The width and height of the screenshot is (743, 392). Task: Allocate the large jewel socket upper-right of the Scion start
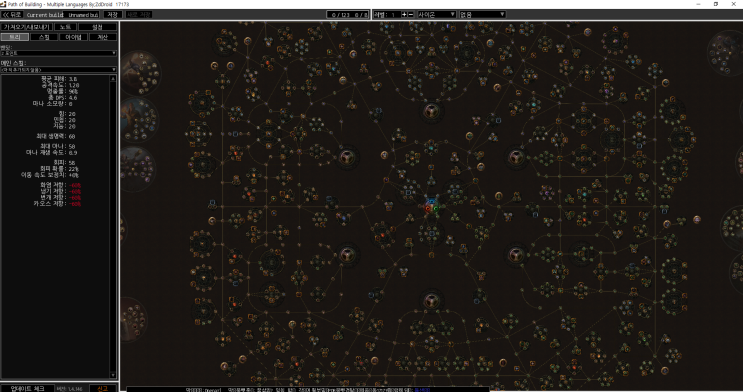click(x=516, y=156)
